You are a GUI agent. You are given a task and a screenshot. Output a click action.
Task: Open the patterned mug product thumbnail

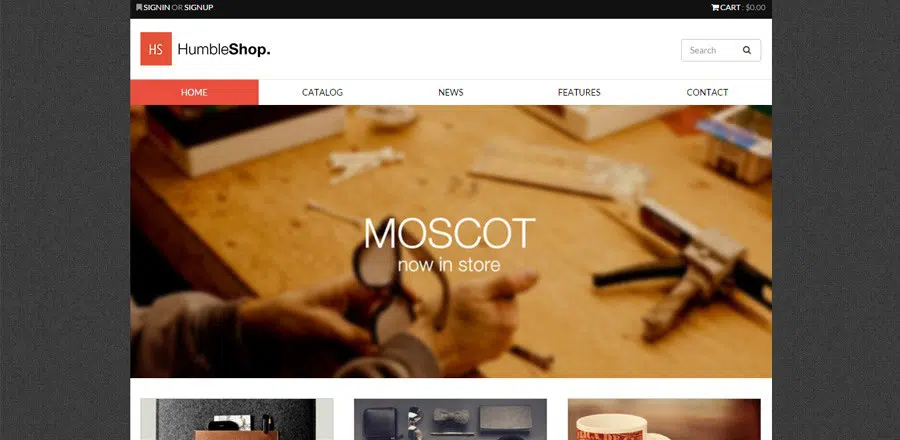click(664, 419)
